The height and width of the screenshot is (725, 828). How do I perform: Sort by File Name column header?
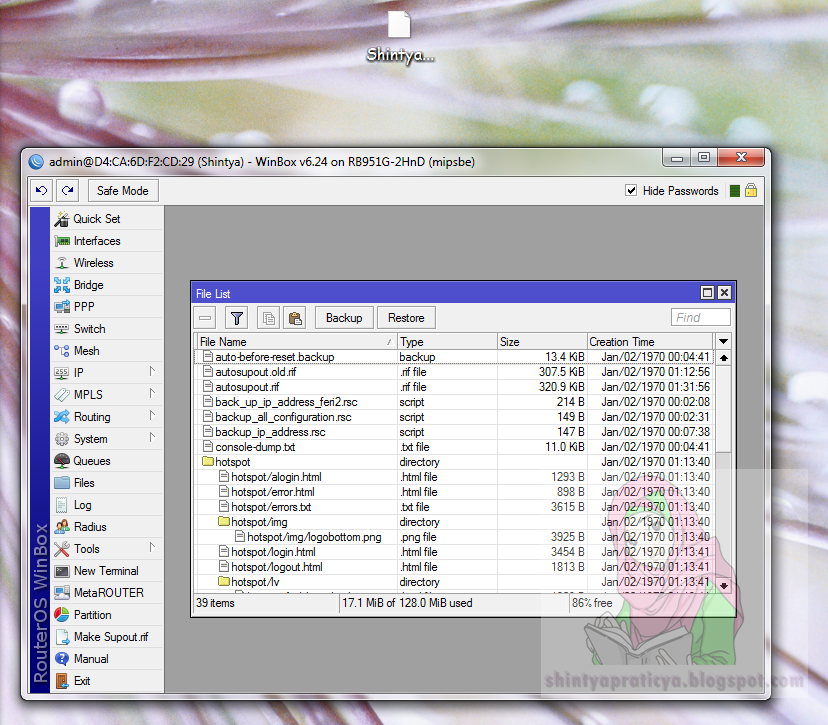(x=296, y=342)
